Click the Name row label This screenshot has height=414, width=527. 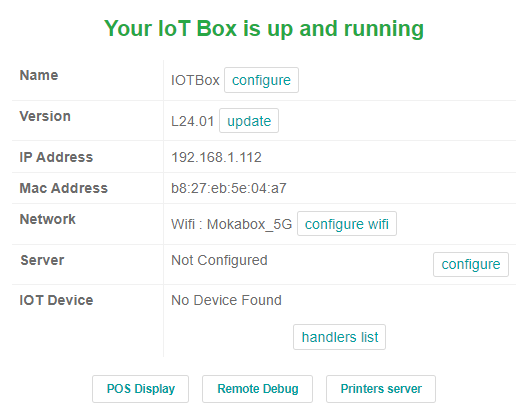pyautogui.click(x=39, y=75)
